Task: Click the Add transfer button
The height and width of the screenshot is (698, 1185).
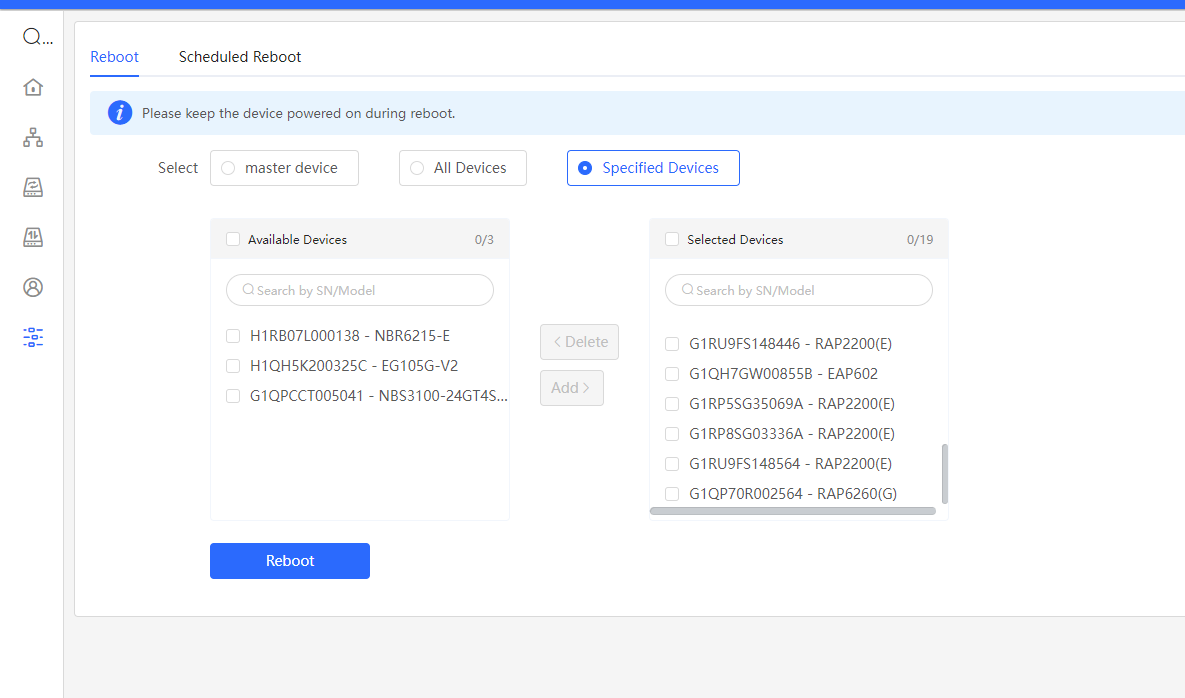Action: click(x=571, y=388)
